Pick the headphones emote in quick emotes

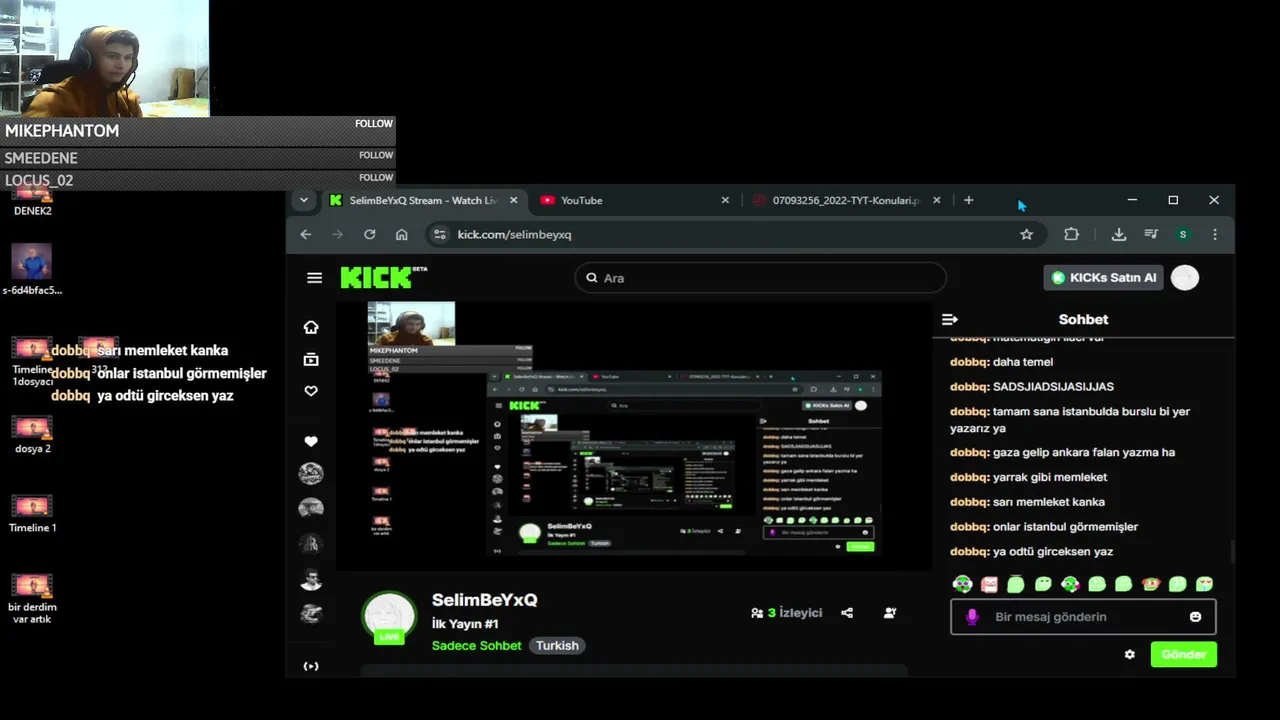[962, 584]
